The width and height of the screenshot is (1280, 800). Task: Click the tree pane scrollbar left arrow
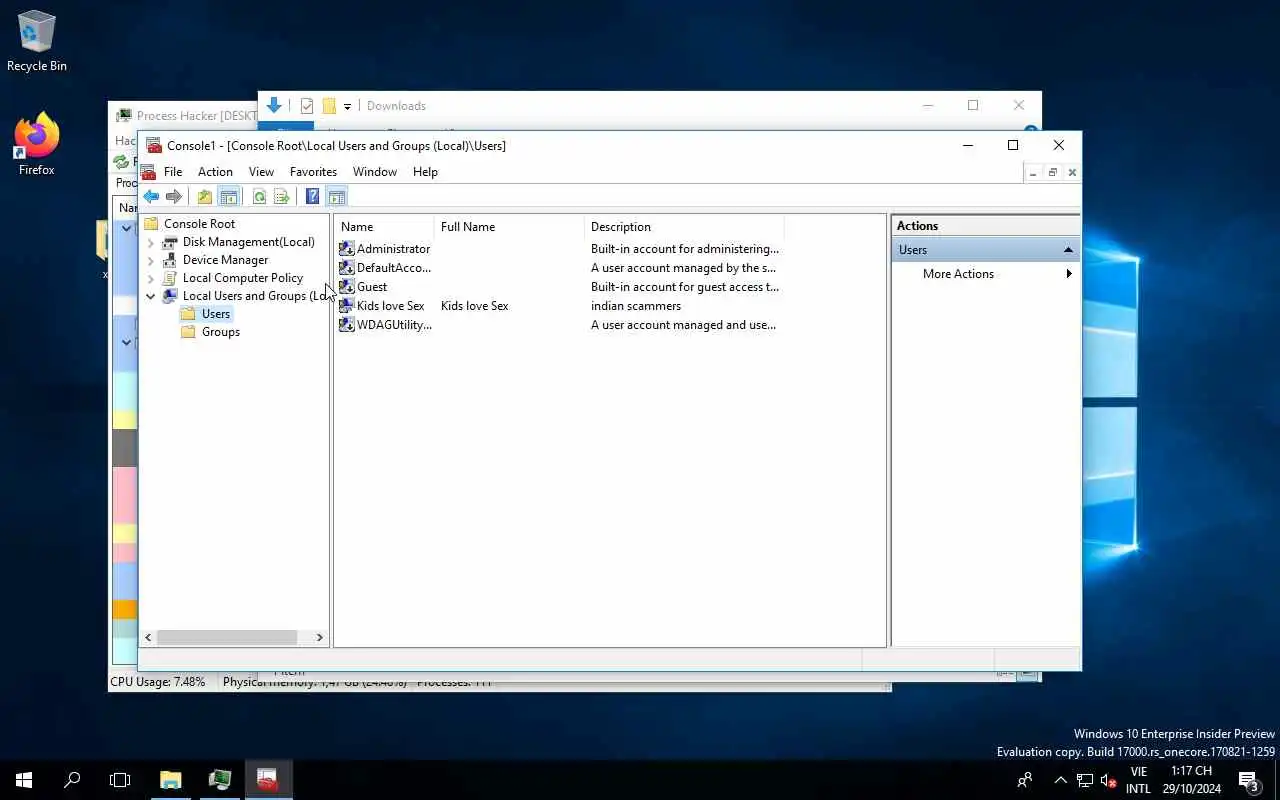[x=148, y=637]
